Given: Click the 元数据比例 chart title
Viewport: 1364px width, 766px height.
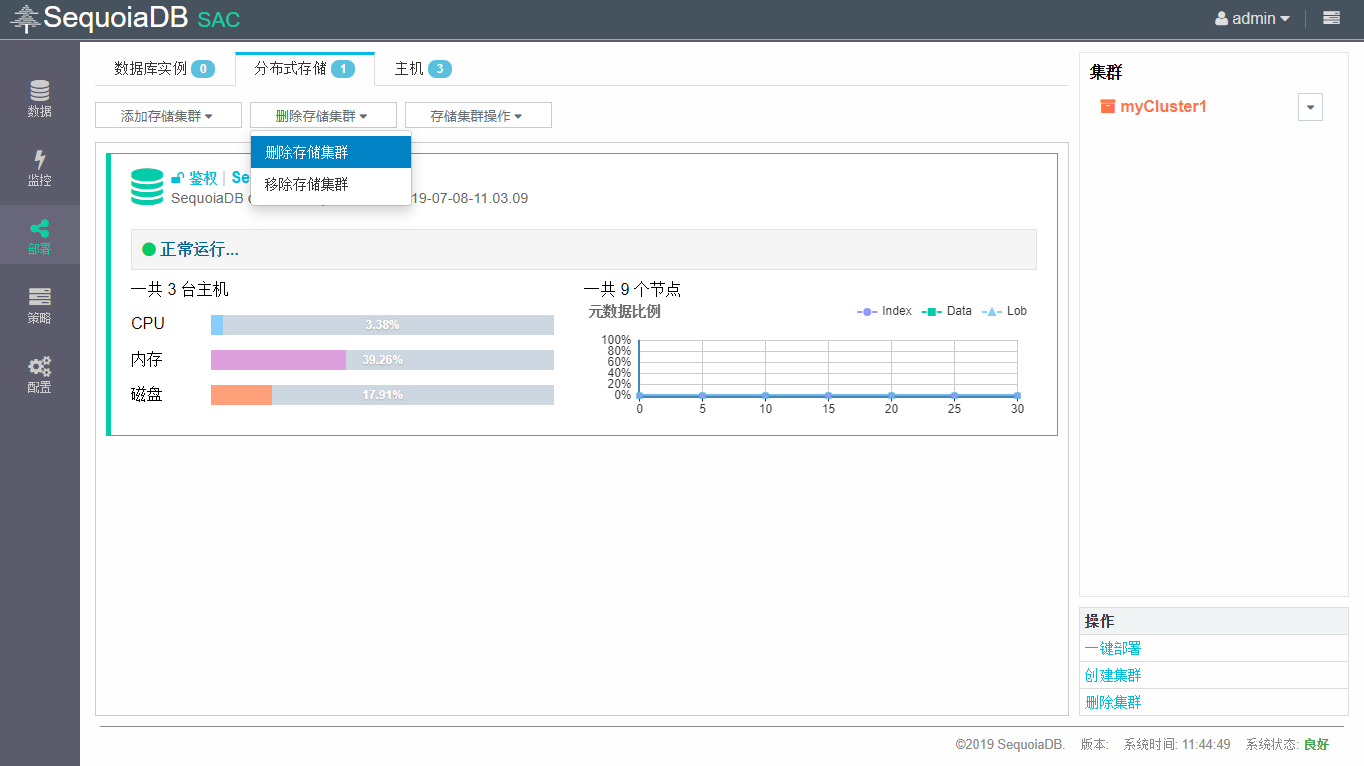Looking at the screenshot, I should click(625, 311).
